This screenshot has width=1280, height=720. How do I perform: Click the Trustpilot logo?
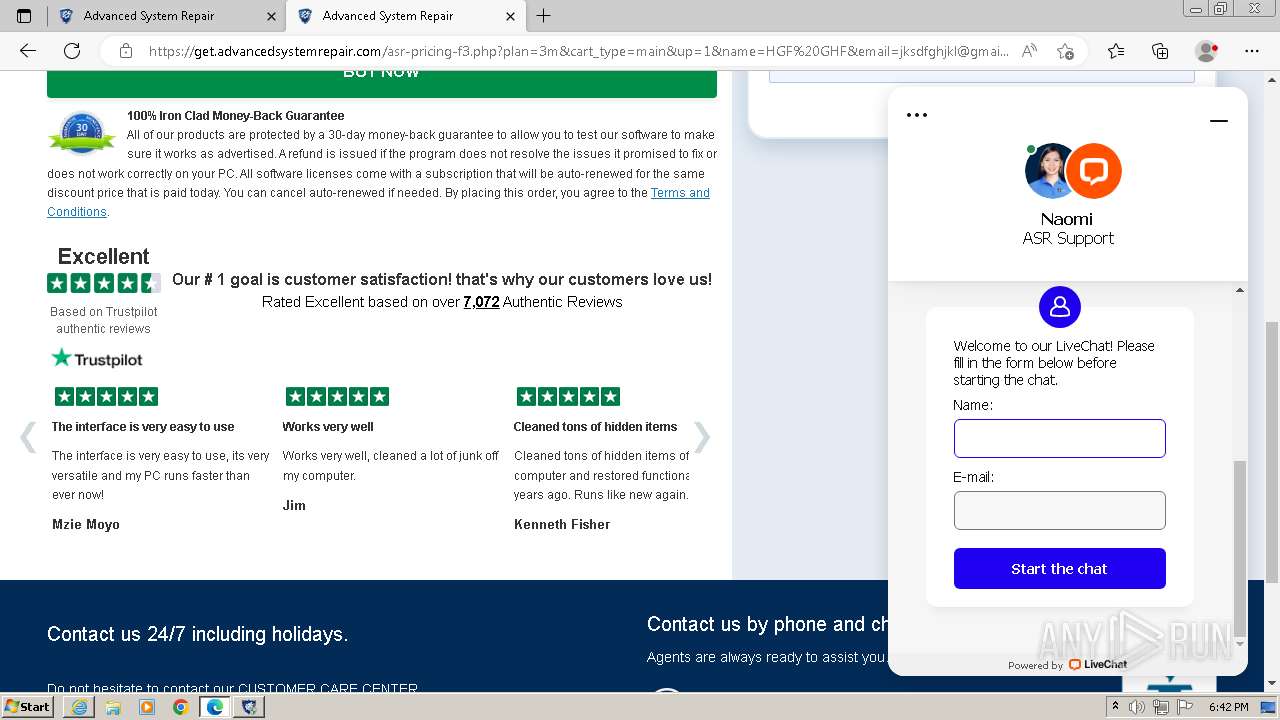[97, 359]
